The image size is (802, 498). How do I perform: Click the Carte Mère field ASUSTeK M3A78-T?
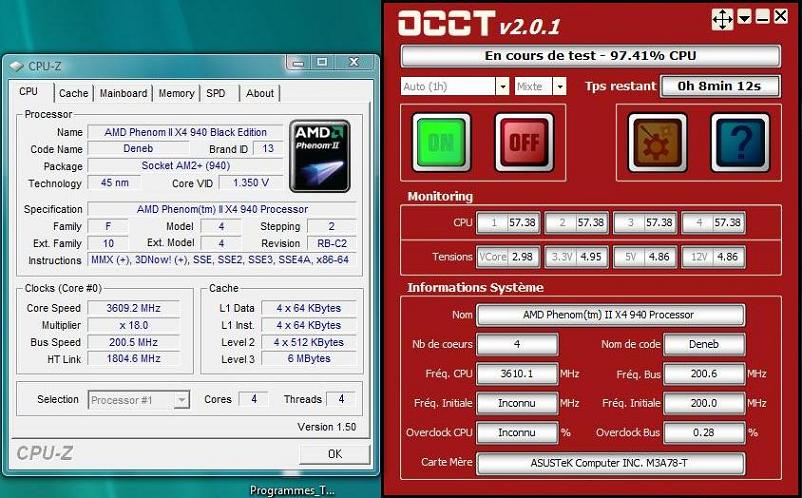tap(610, 463)
